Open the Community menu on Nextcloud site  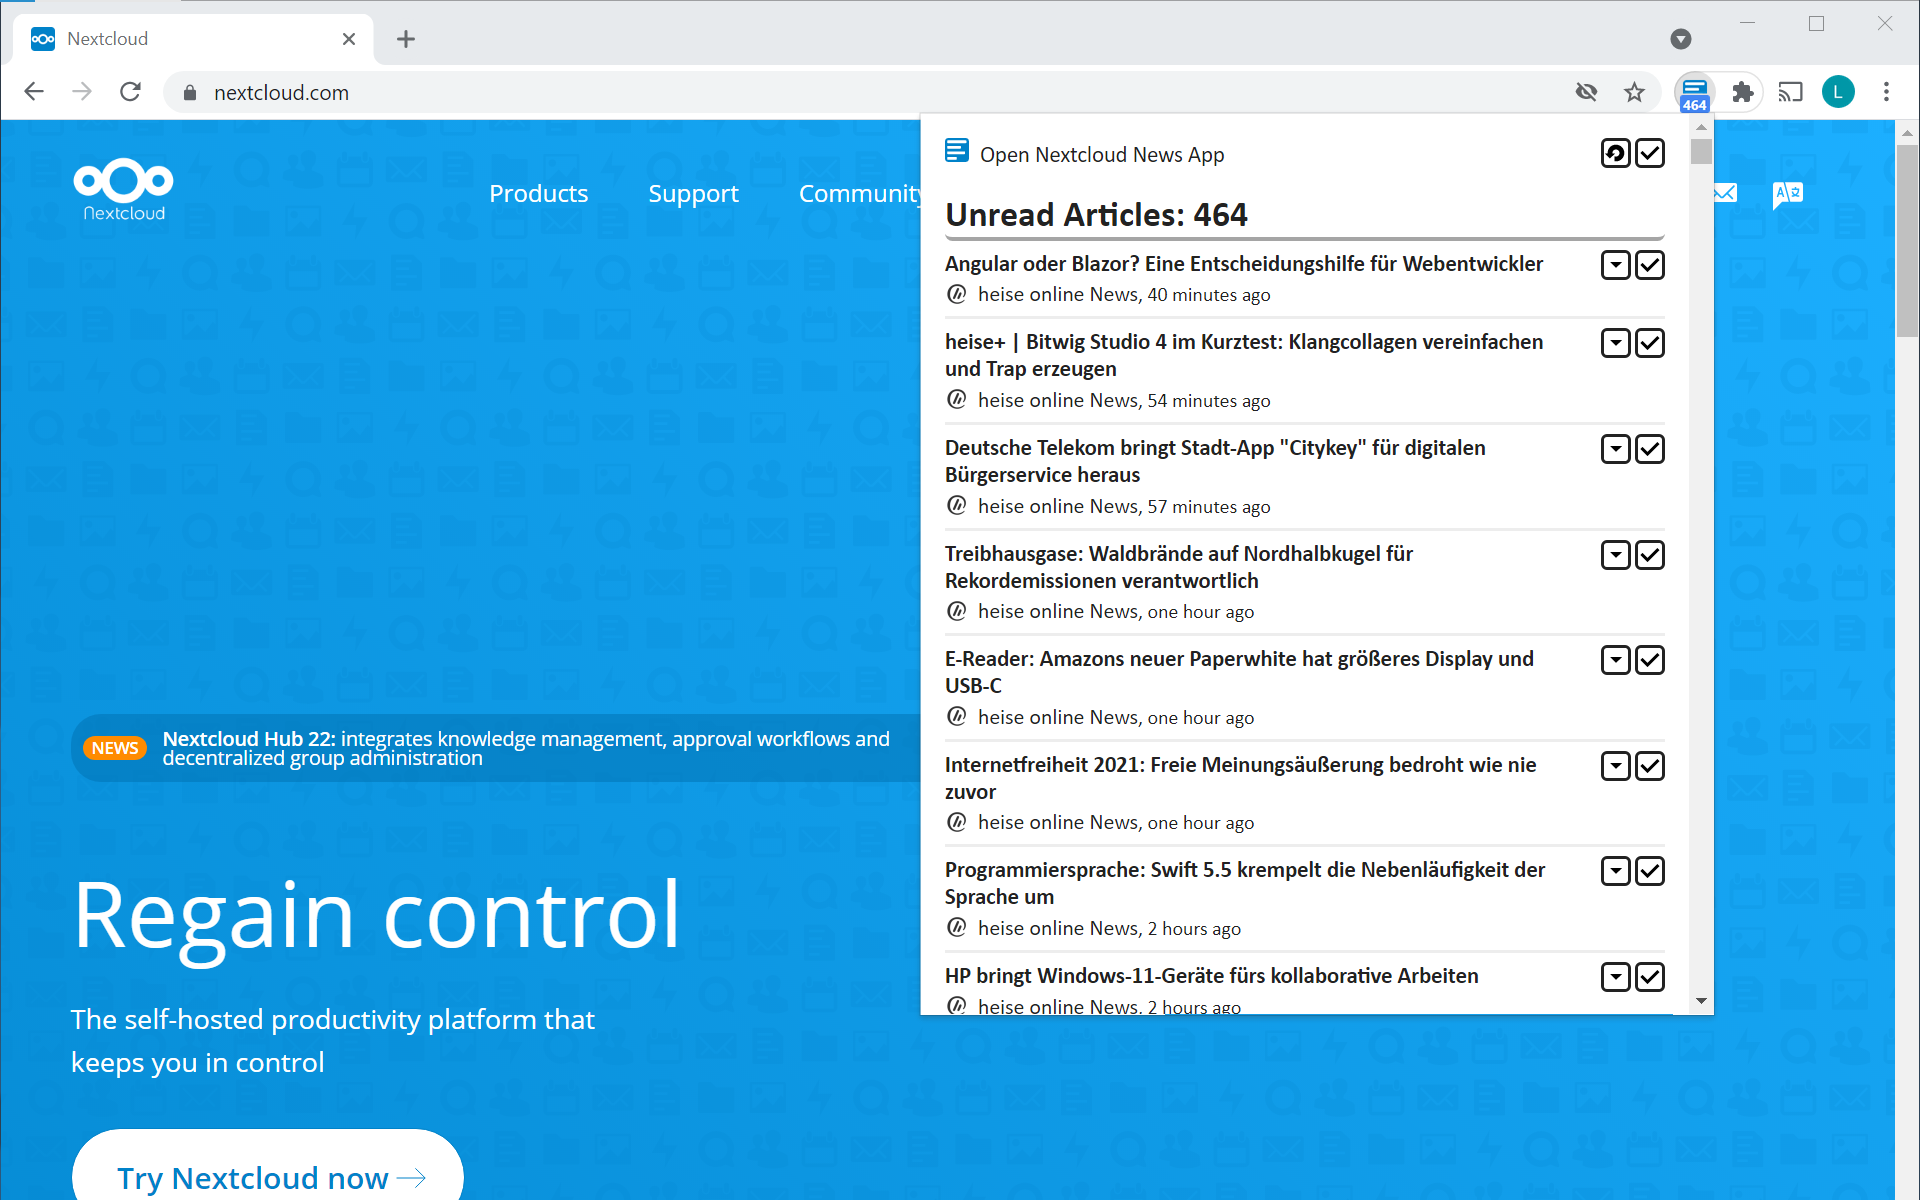click(x=859, y=193)
